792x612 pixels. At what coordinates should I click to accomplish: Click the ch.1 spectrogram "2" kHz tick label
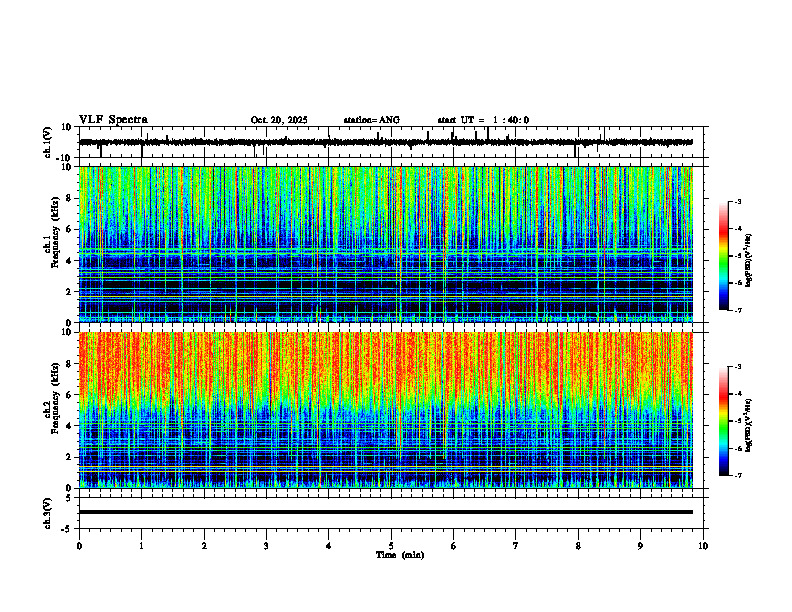coord(69,292)
